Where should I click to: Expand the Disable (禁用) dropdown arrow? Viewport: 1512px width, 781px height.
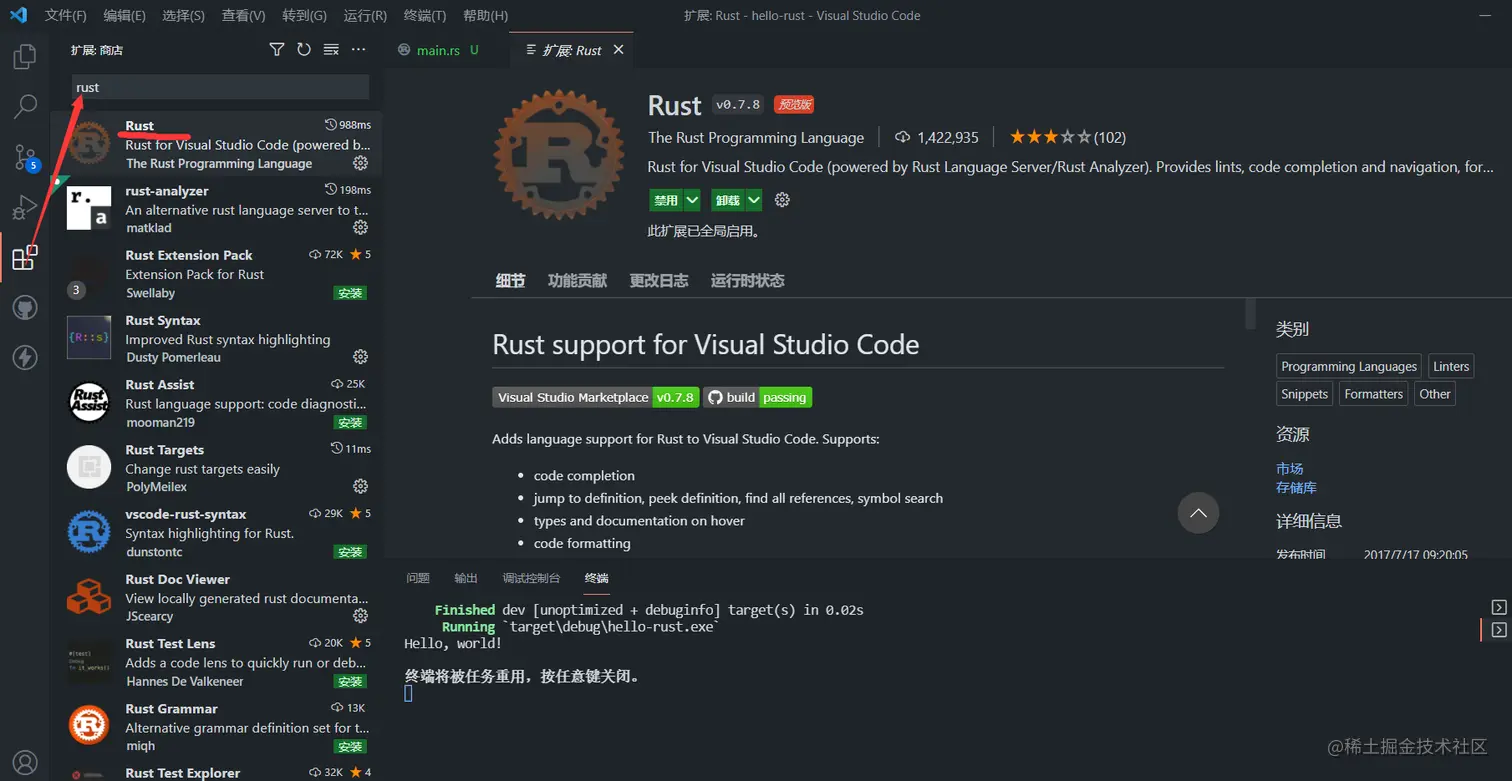[692, 200]
